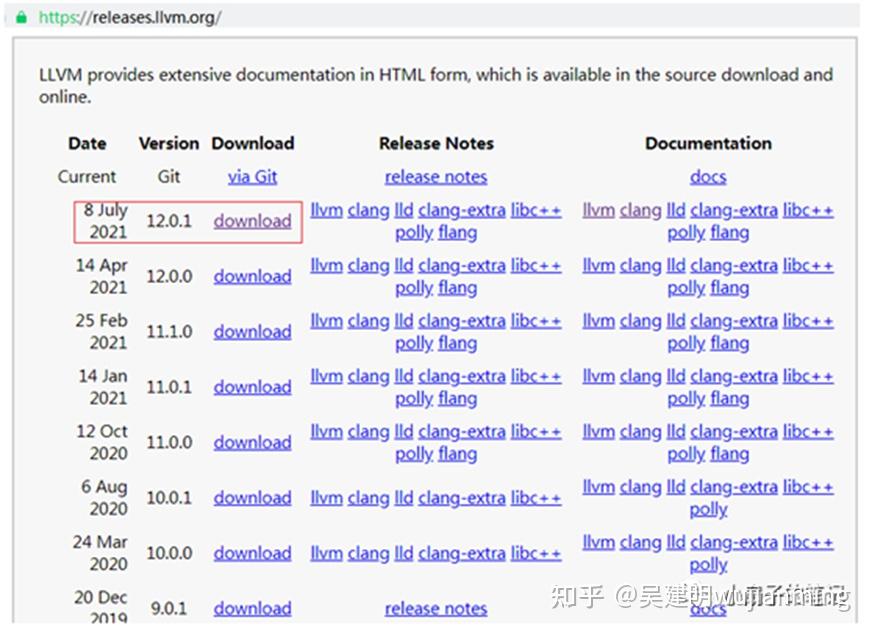Open llvm release notes for 12.0.1
This screenshot has height=634, width=872.
pyautogui.click(x=326, y=210)
